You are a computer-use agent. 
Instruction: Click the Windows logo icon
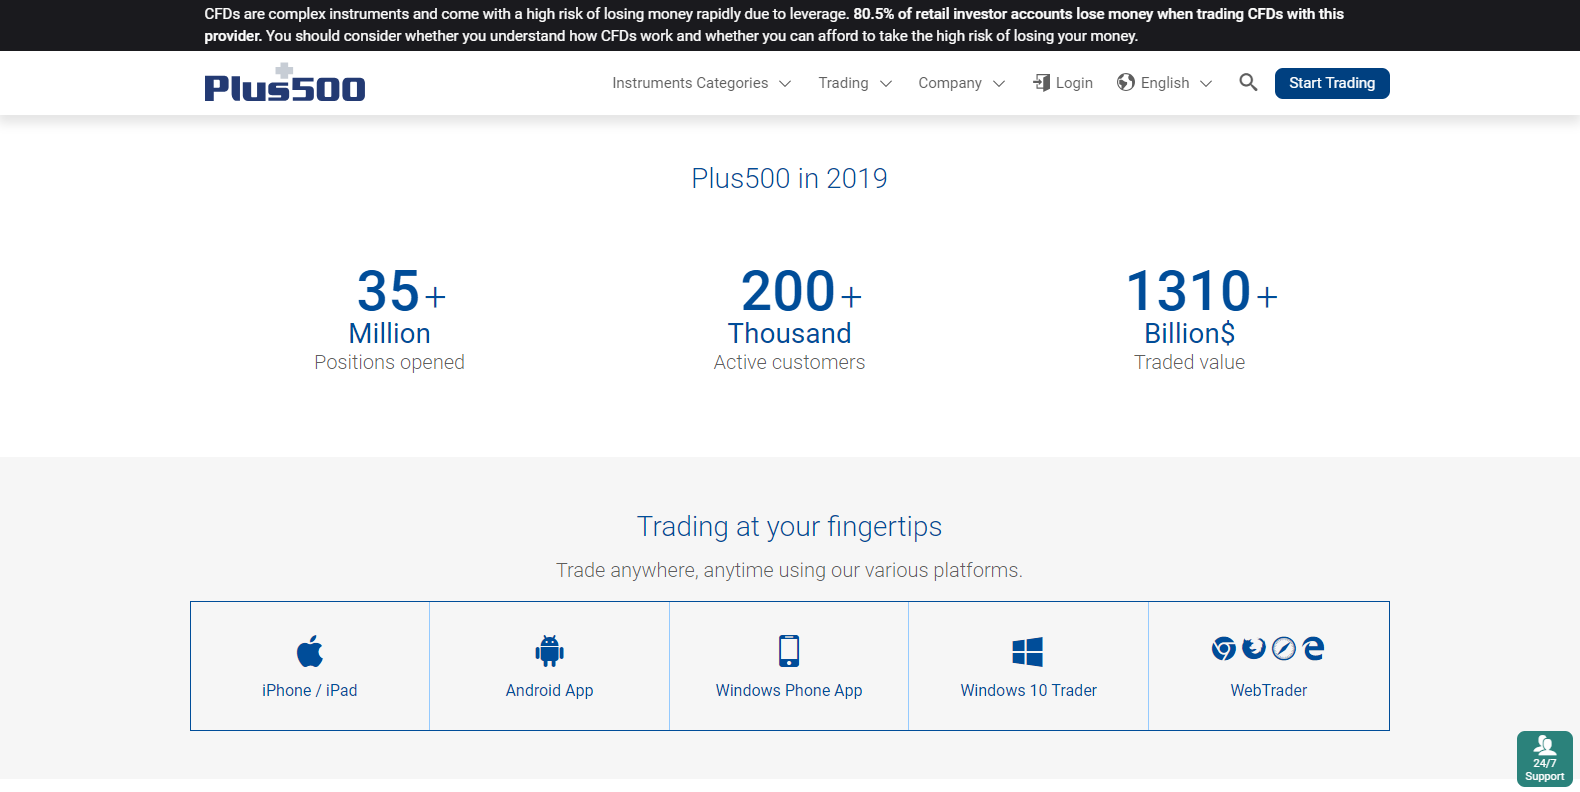click(1028, 652)
